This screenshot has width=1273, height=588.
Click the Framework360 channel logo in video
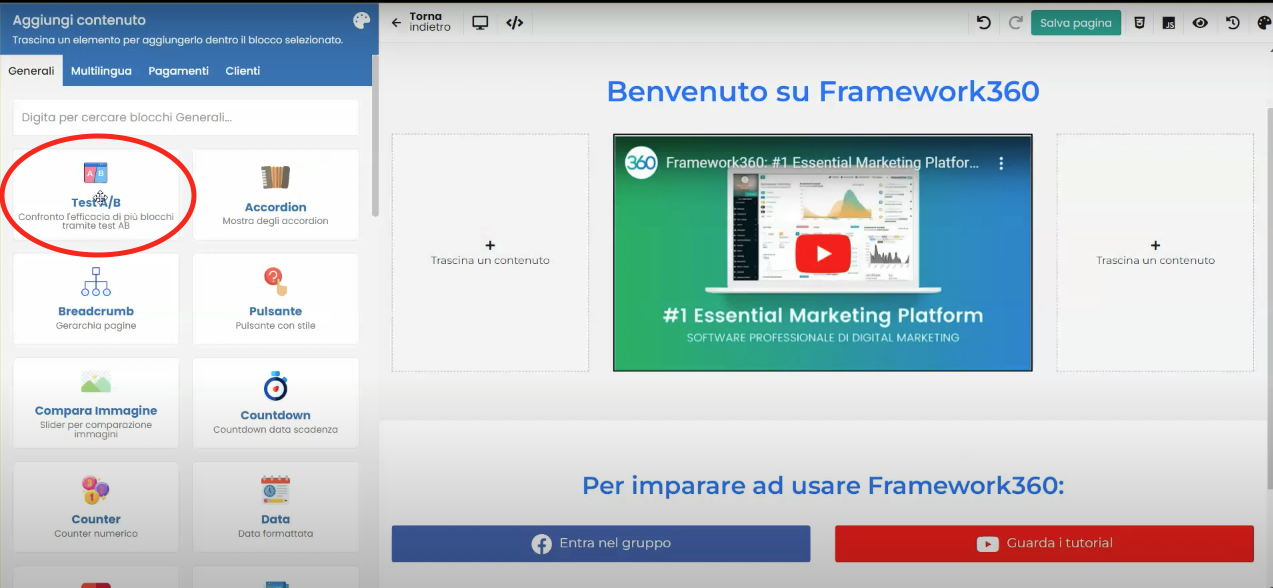641,162
